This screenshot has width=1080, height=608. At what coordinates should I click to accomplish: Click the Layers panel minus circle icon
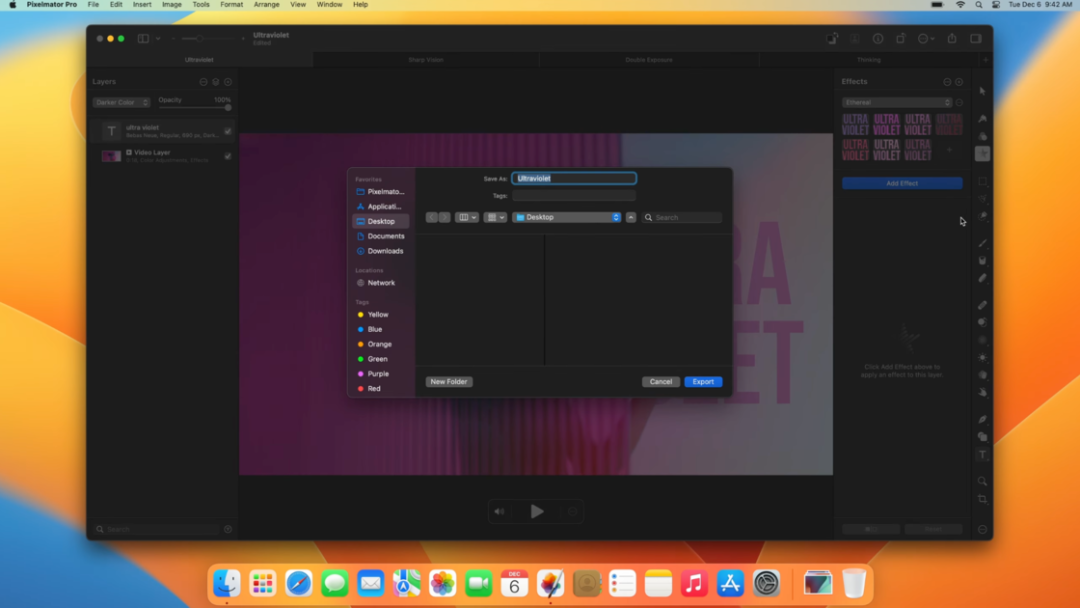pyautogui.click(x=203, y=82)
